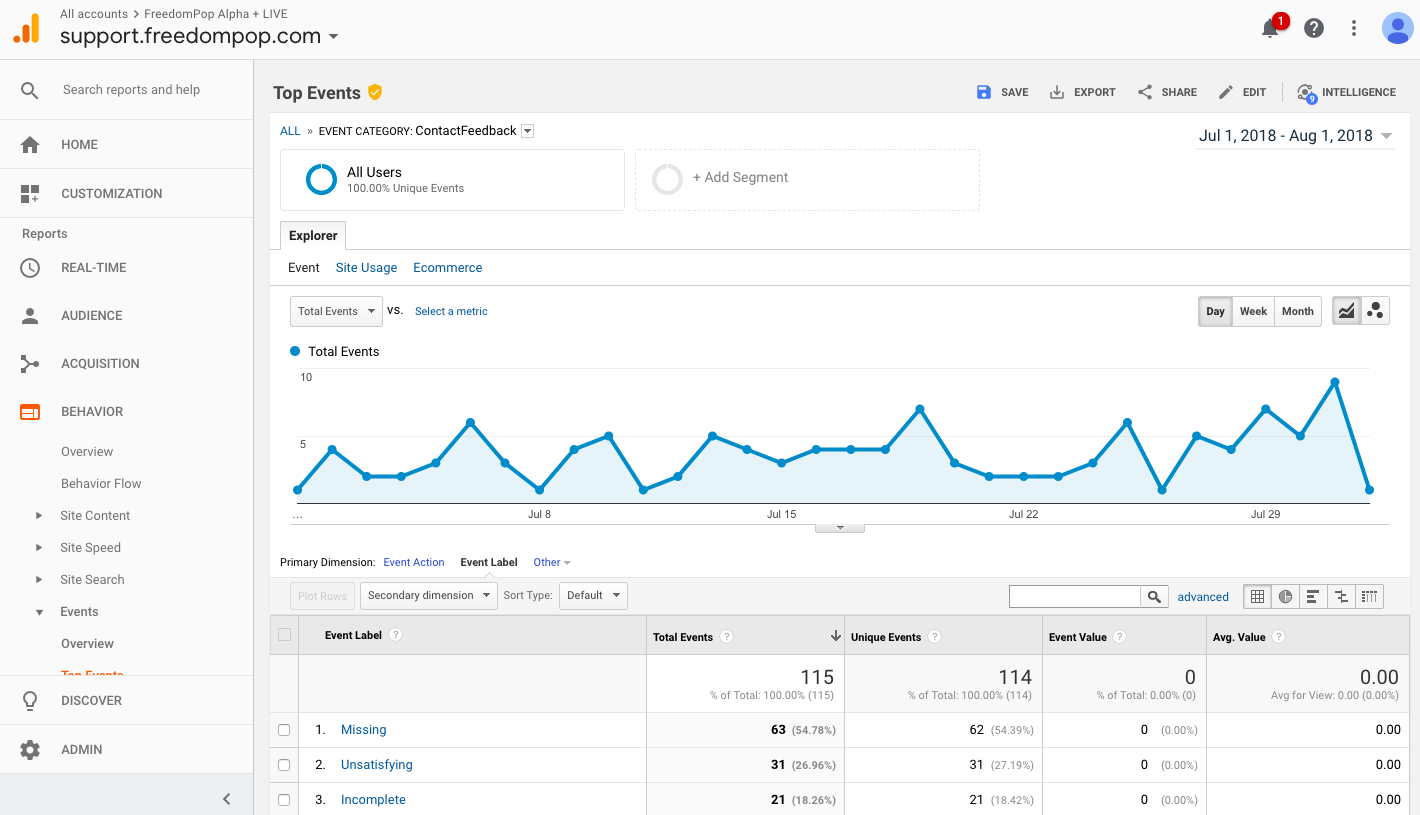
Task: Click the Google Analytics logo
Action: 26,28
